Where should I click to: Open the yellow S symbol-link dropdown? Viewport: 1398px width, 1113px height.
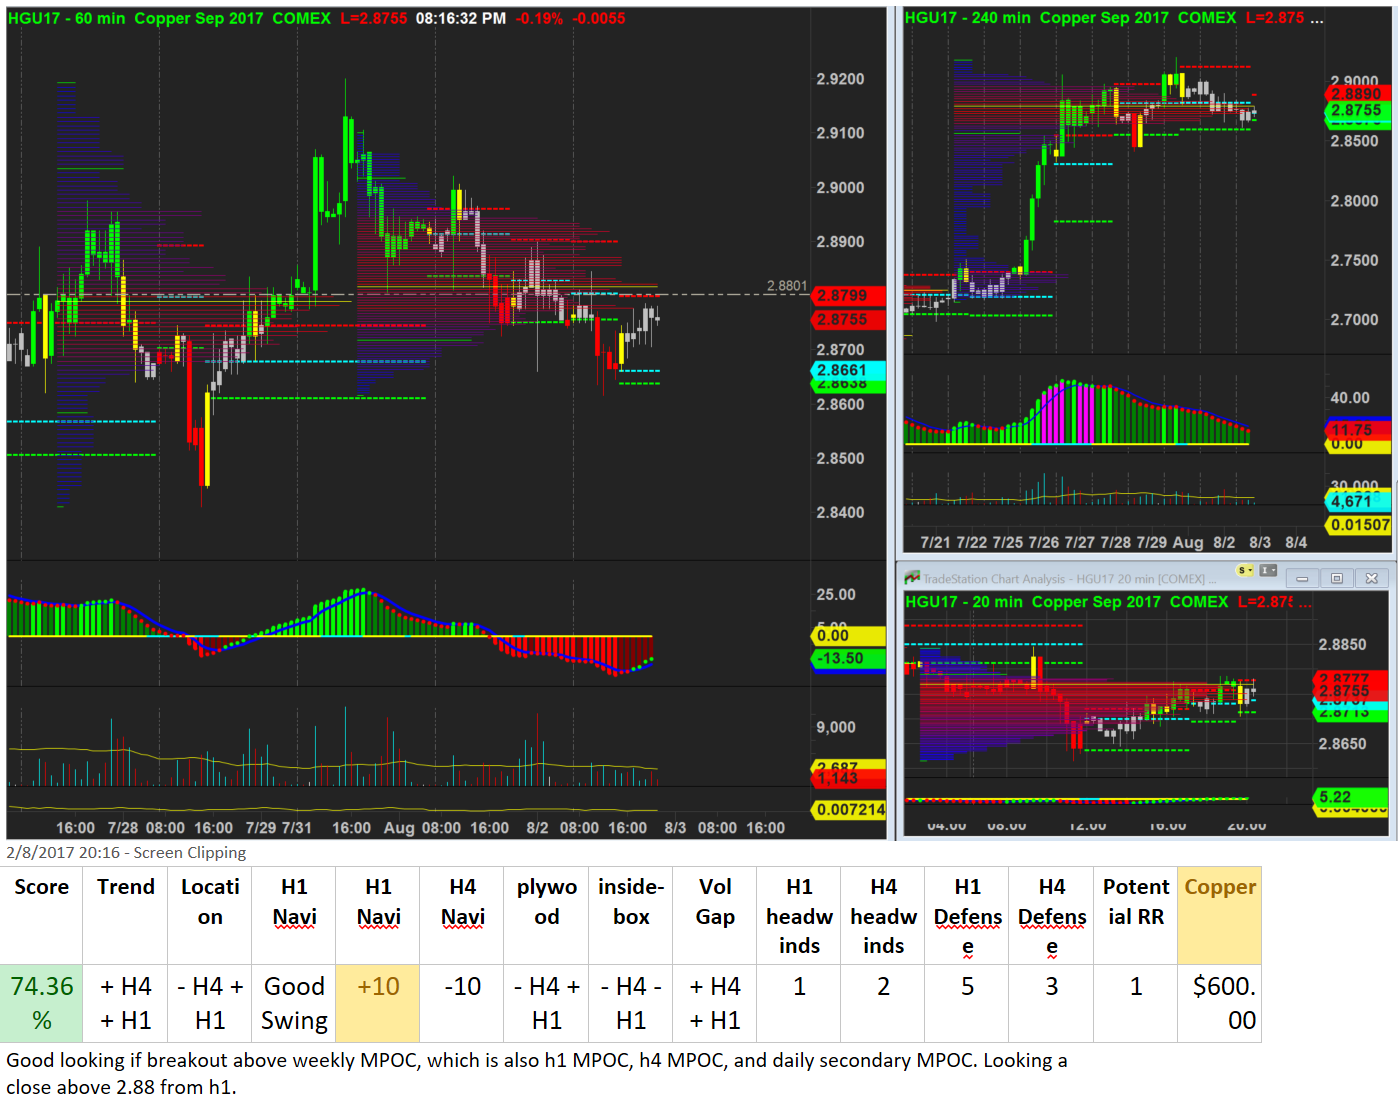tap(1245, 571)
